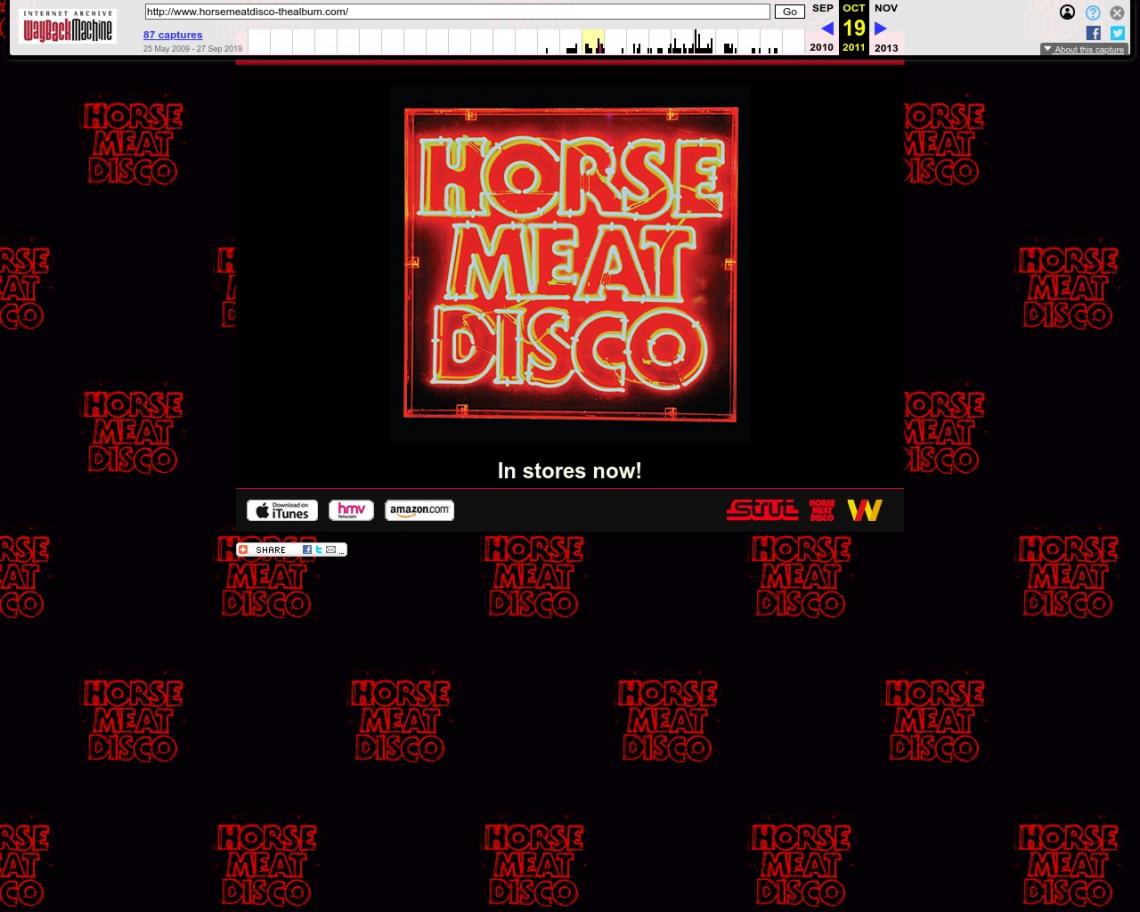Click the Share button below the footer
This screenshot has height=912, width=1140.
coord(292,550)
